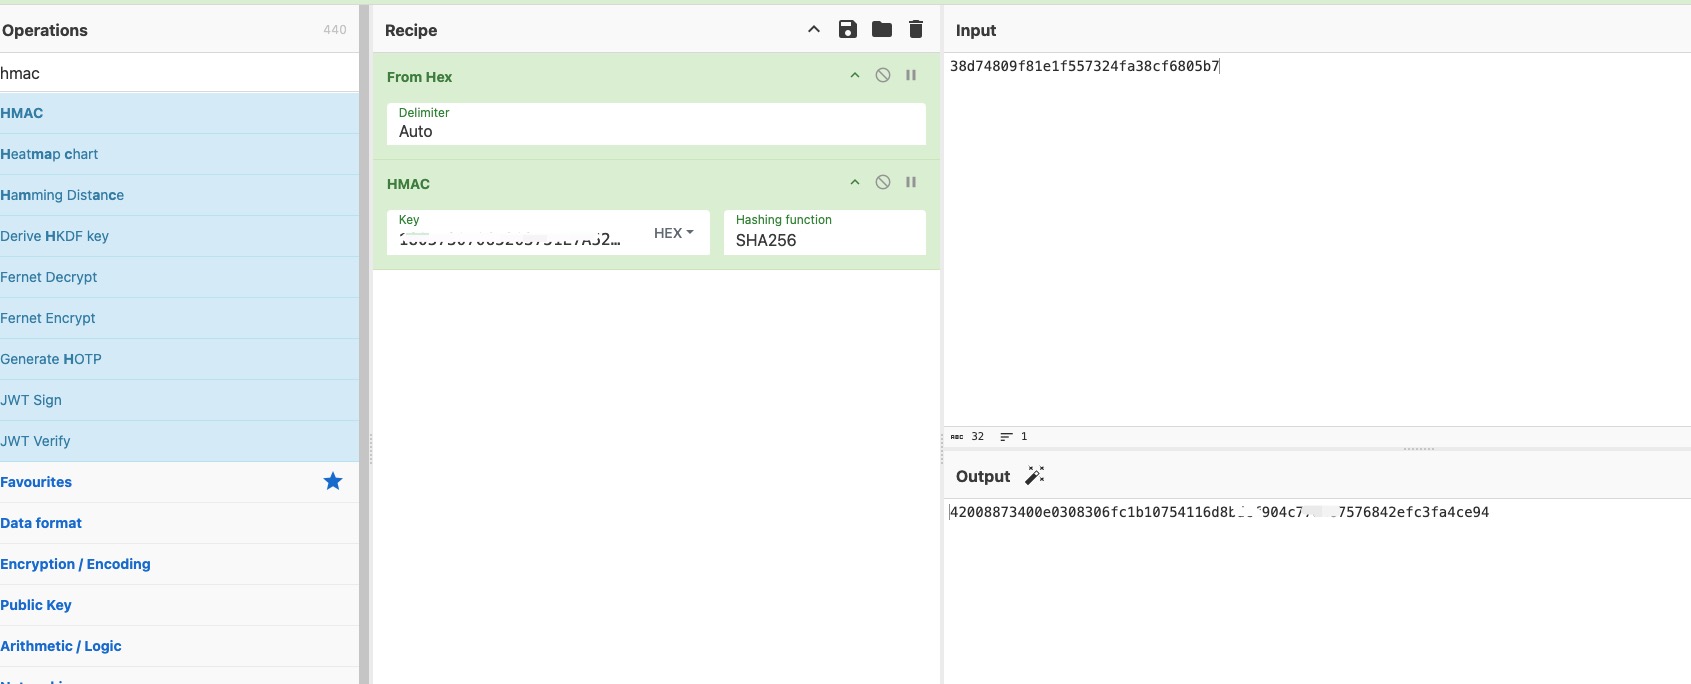This screenshot has height=684, width=1691.
Task: Save the current recipe
Action: click(x=848, y=29)
